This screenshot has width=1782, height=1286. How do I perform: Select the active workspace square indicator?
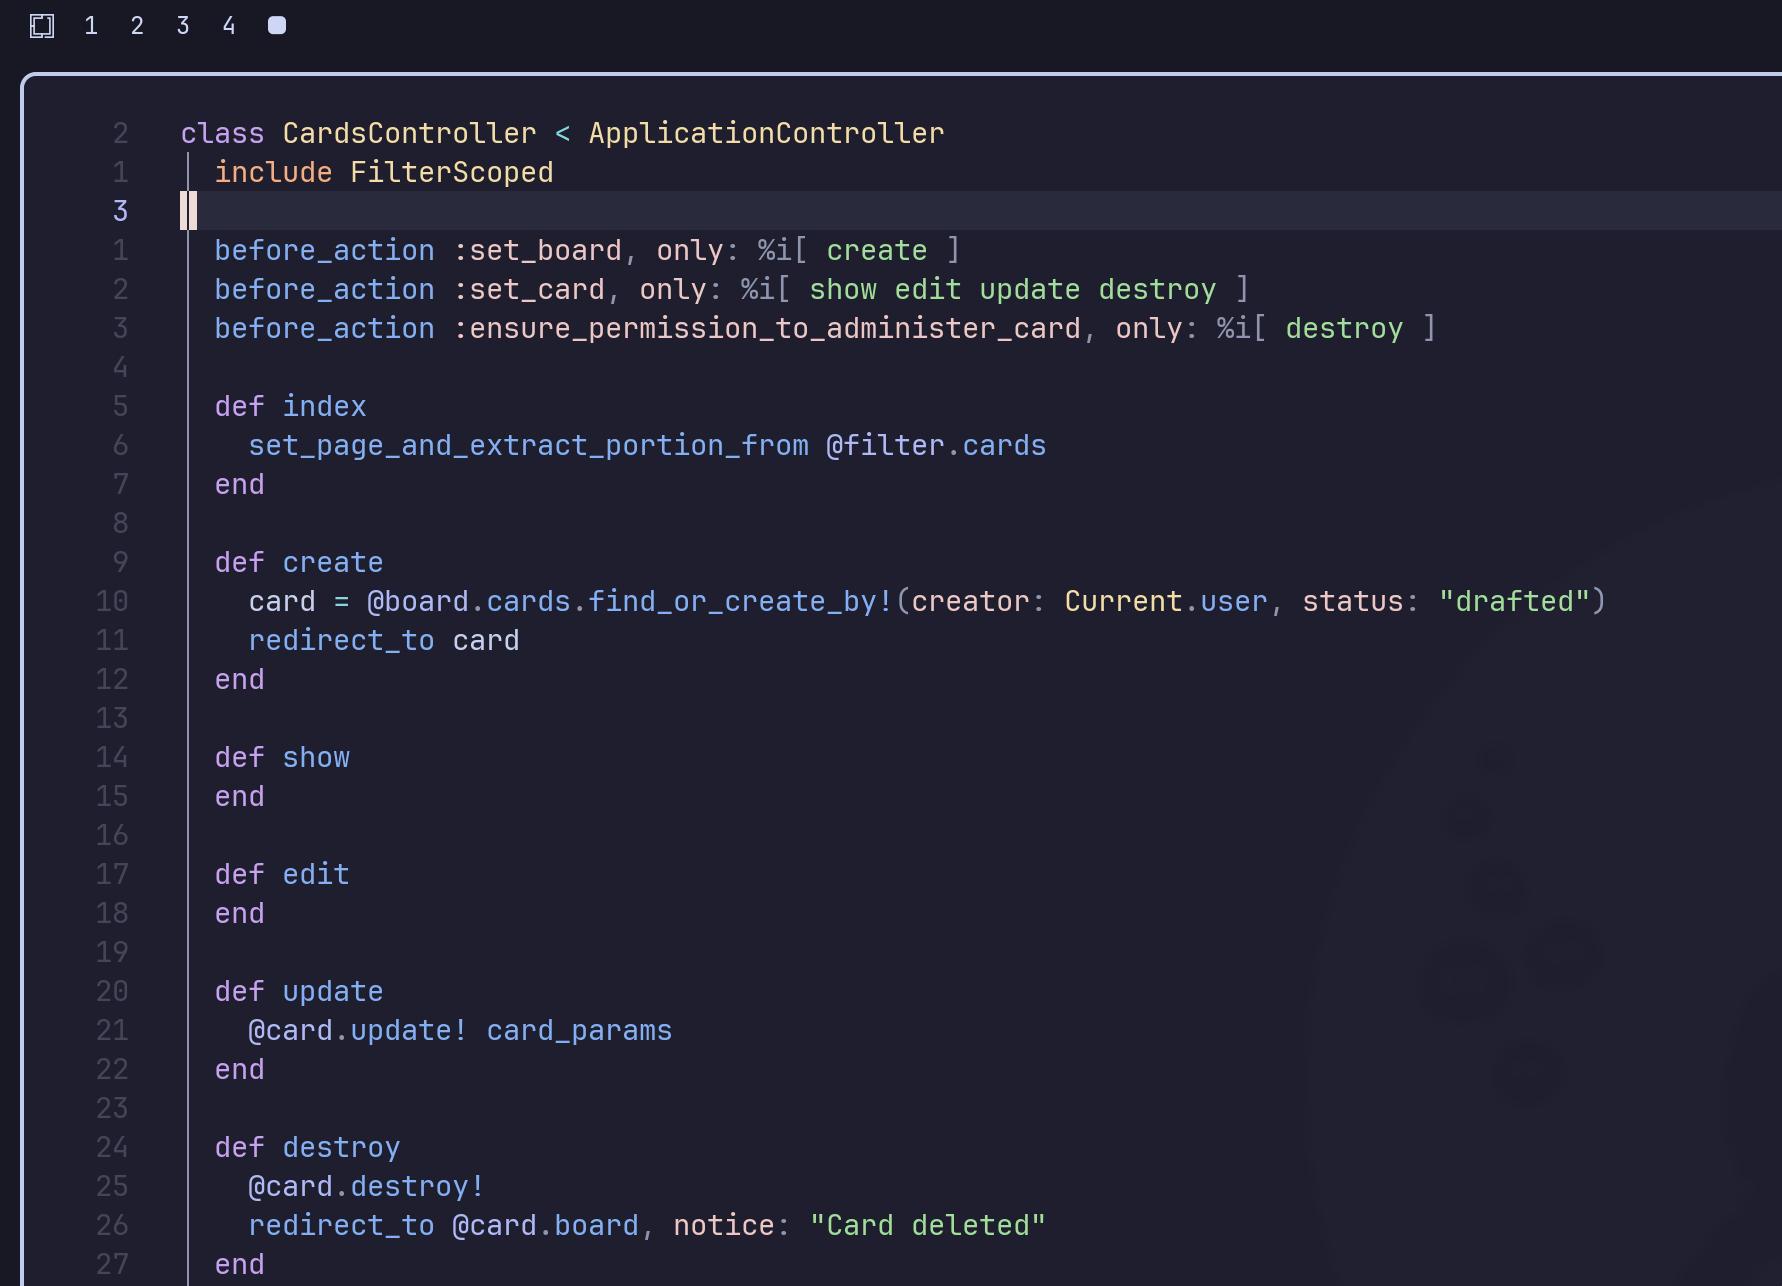(x=277, y=26)
